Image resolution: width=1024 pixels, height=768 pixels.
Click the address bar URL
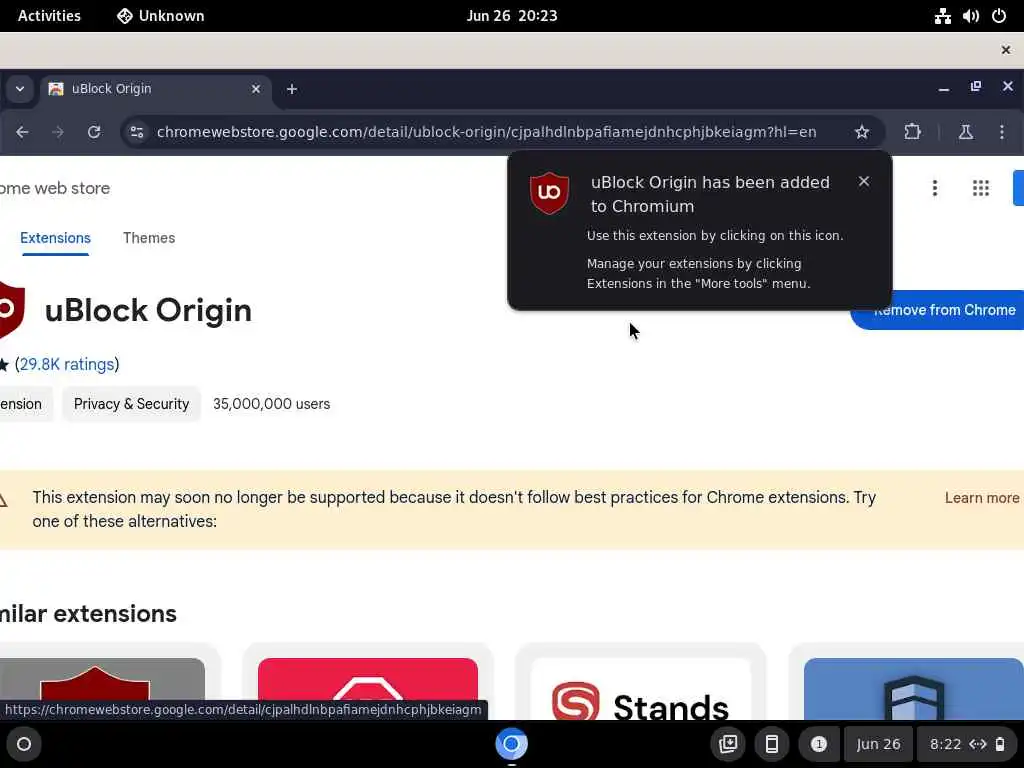(x=487, y=132)
